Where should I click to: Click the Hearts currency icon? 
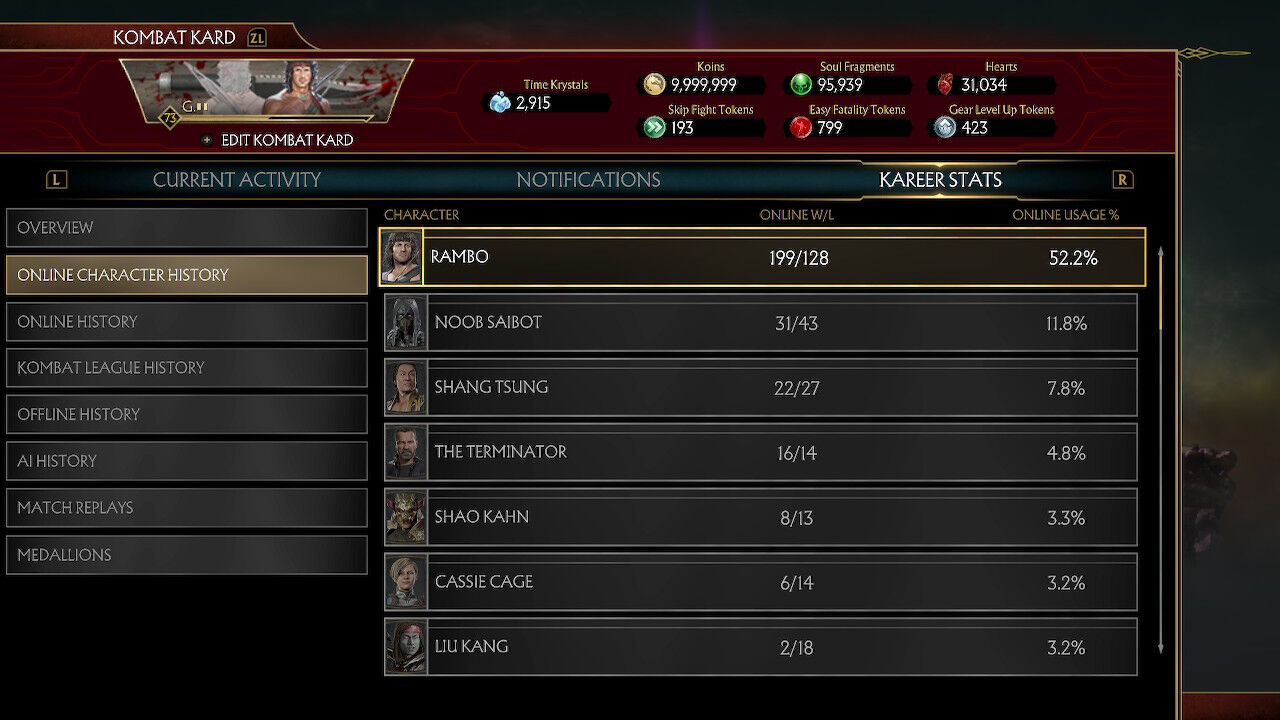coord(945,85)
